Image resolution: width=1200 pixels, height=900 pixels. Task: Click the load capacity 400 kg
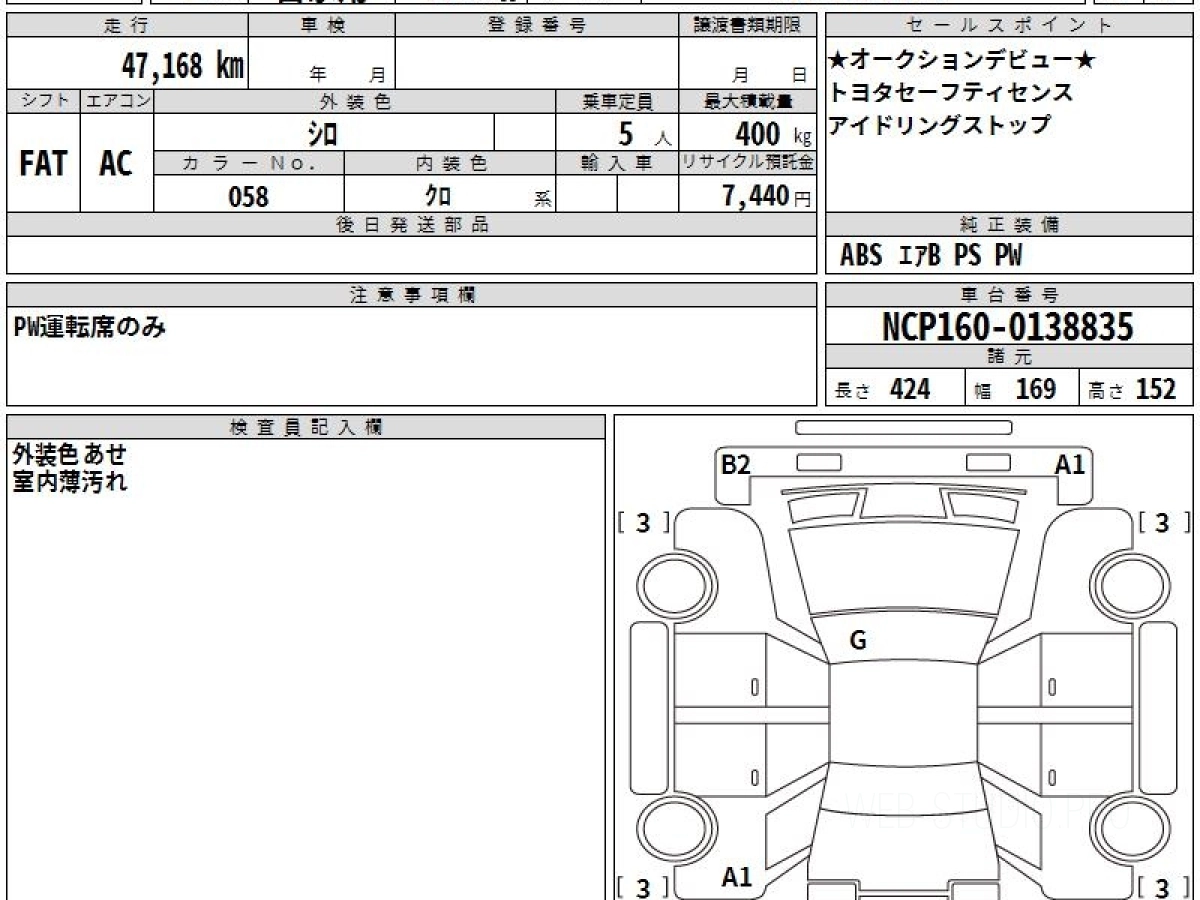(x=773, y=133)
